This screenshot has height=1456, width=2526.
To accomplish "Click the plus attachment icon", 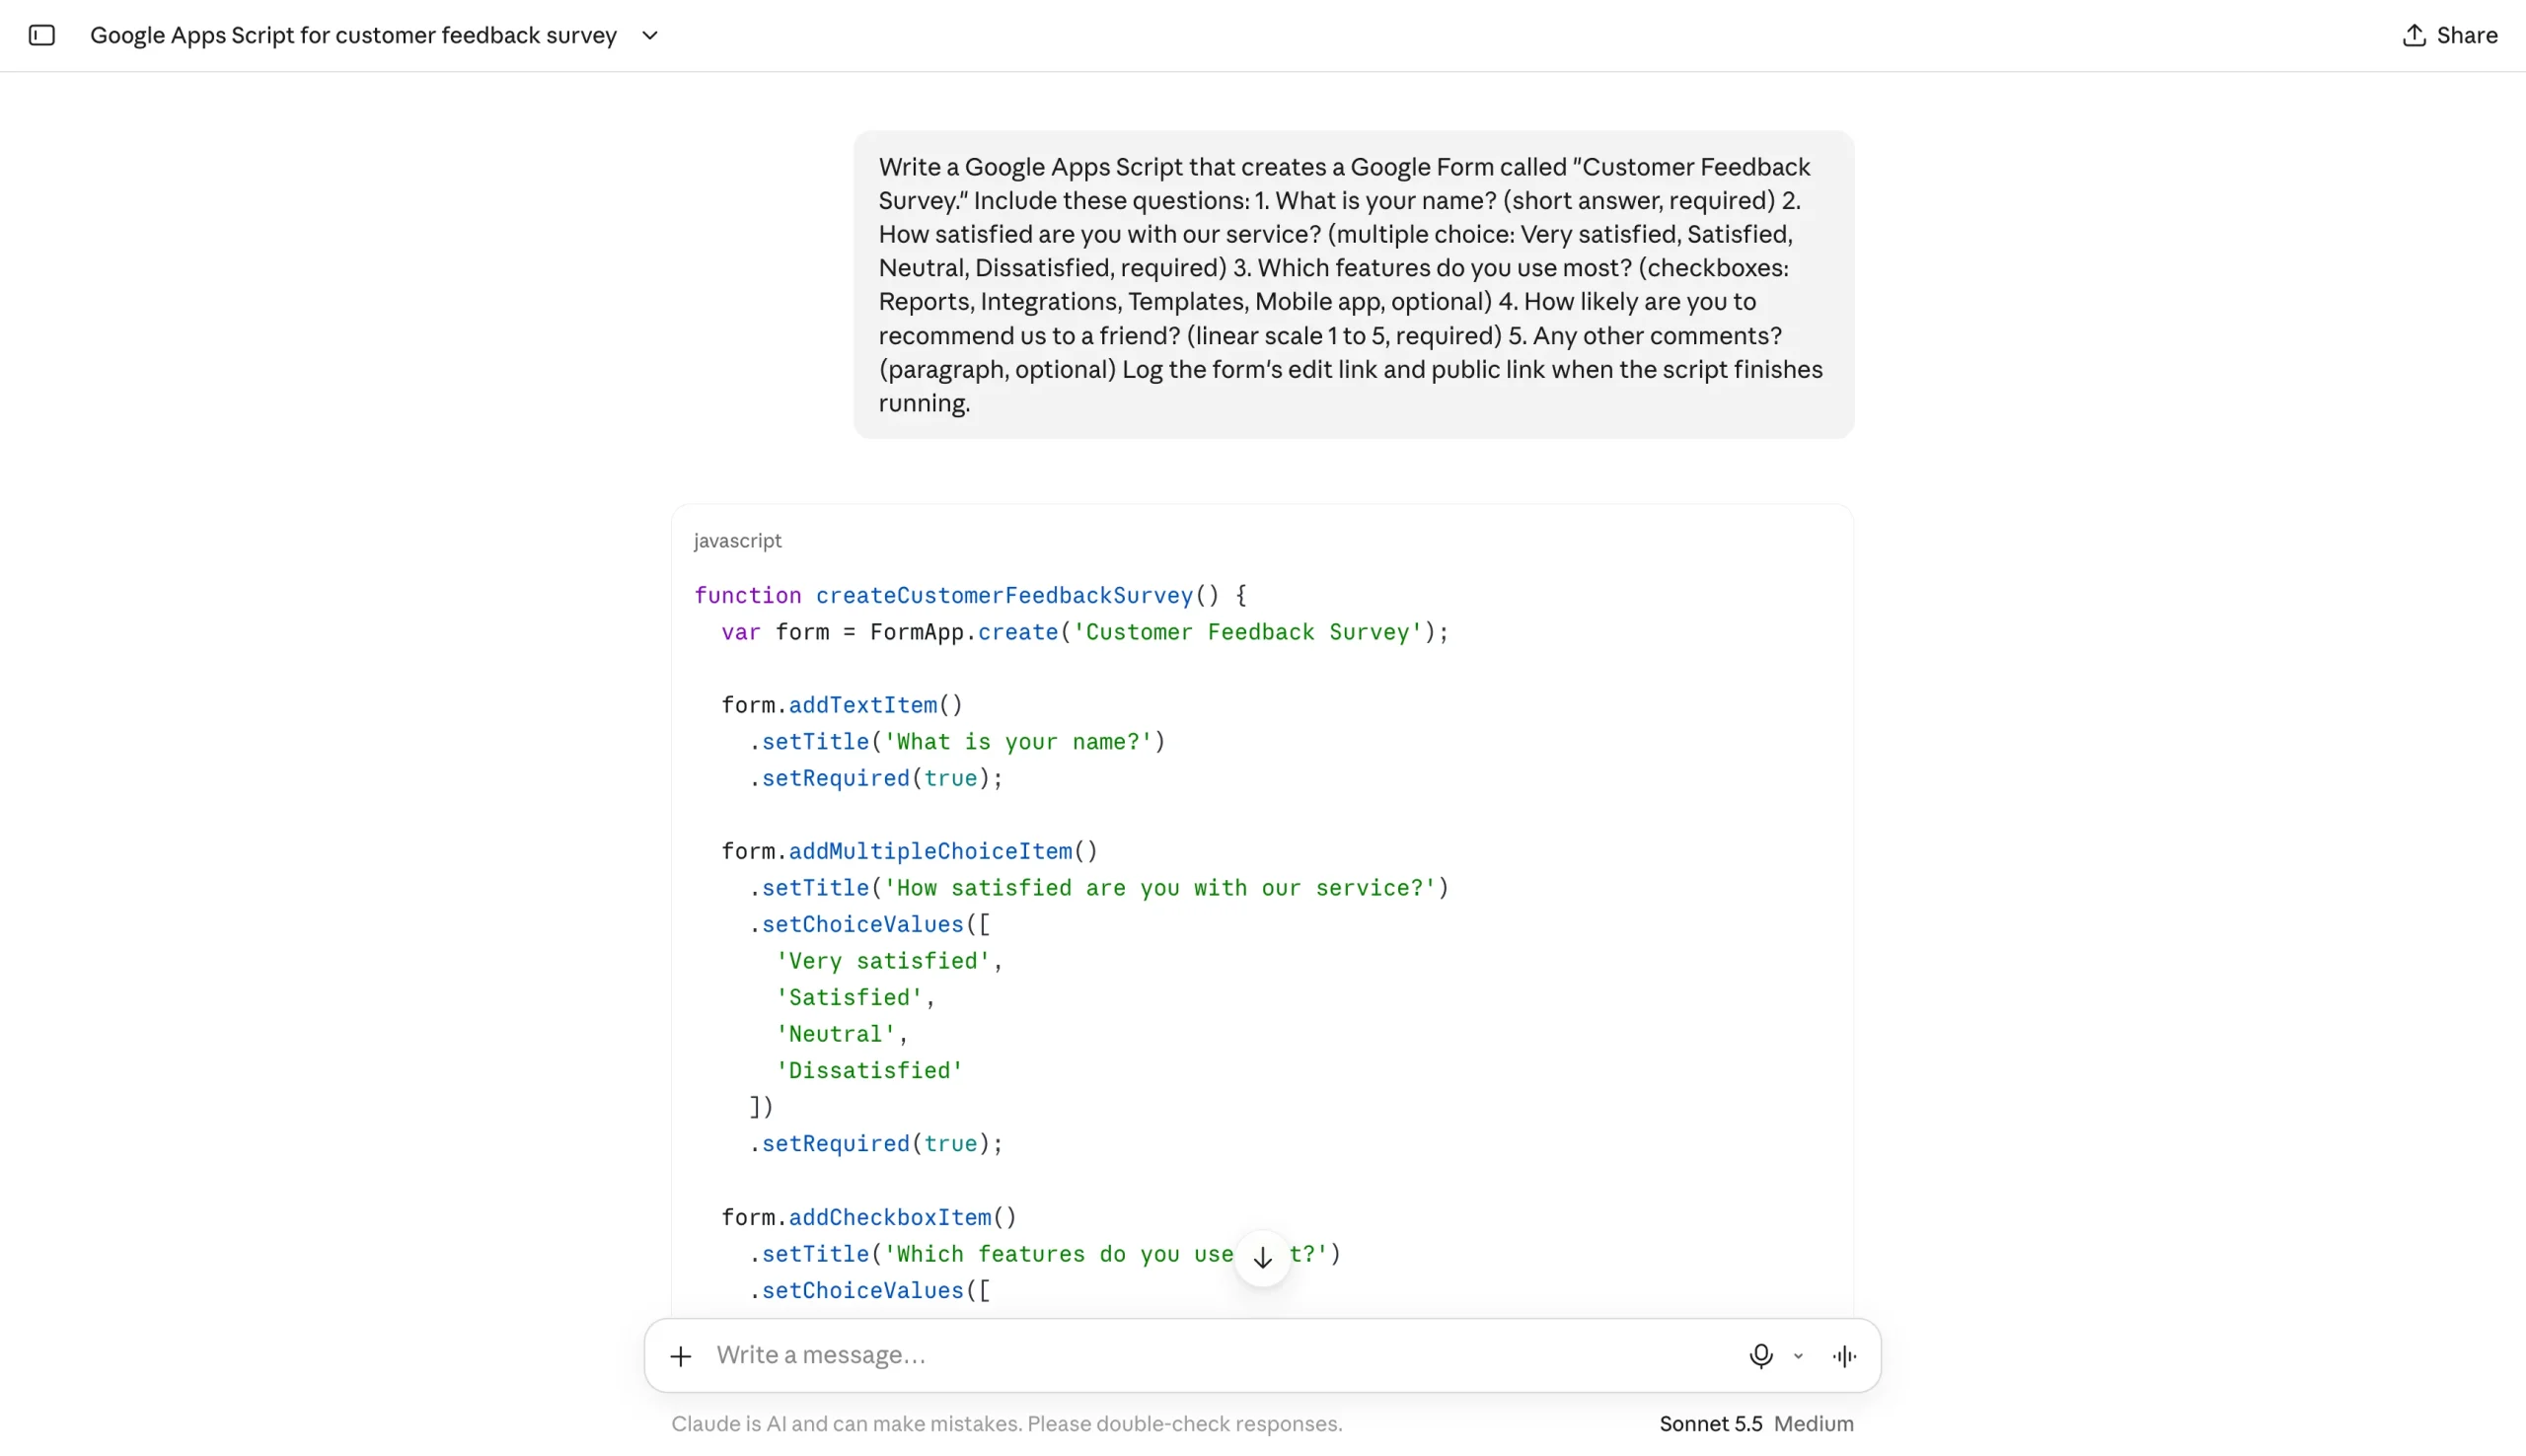I will 681,1356.
